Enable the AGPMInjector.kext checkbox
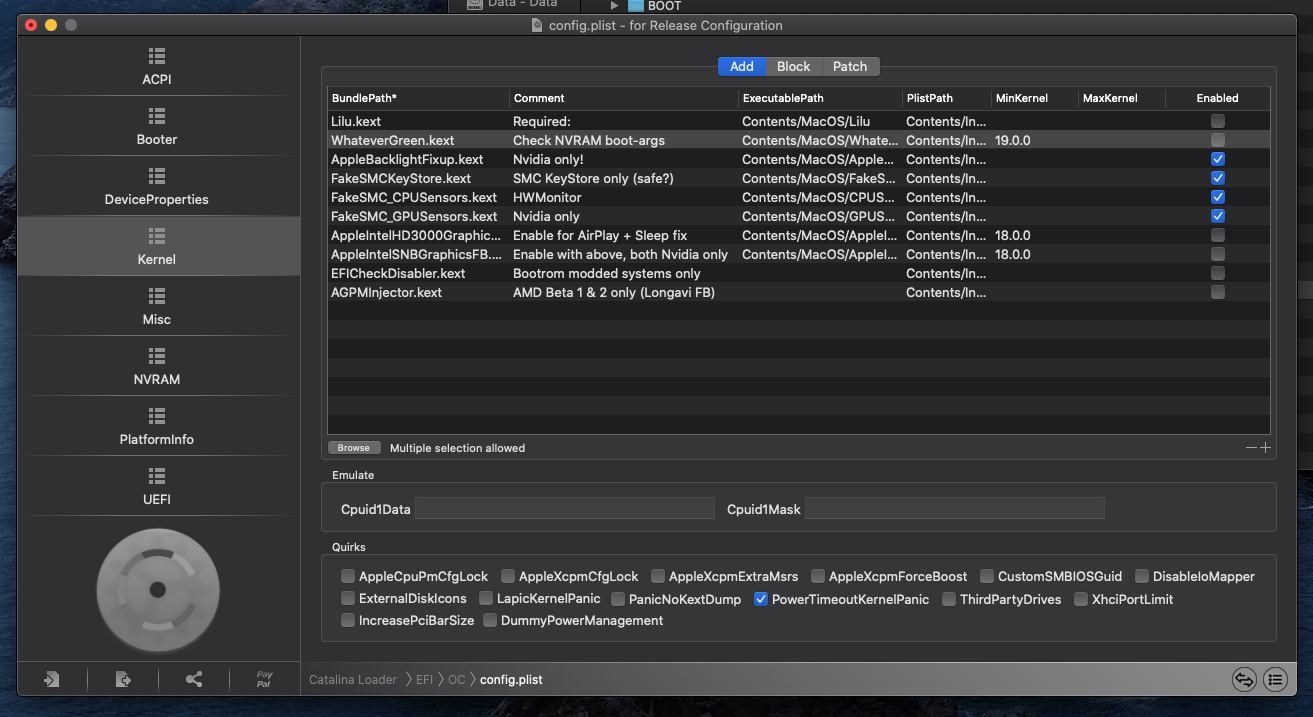This screenshot has width=1313, height=717. point(1217,292)
